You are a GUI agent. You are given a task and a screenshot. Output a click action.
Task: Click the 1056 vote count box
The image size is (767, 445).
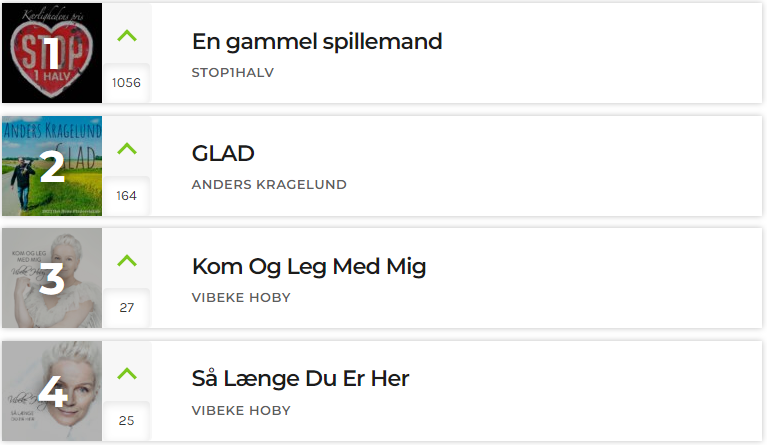126,83
